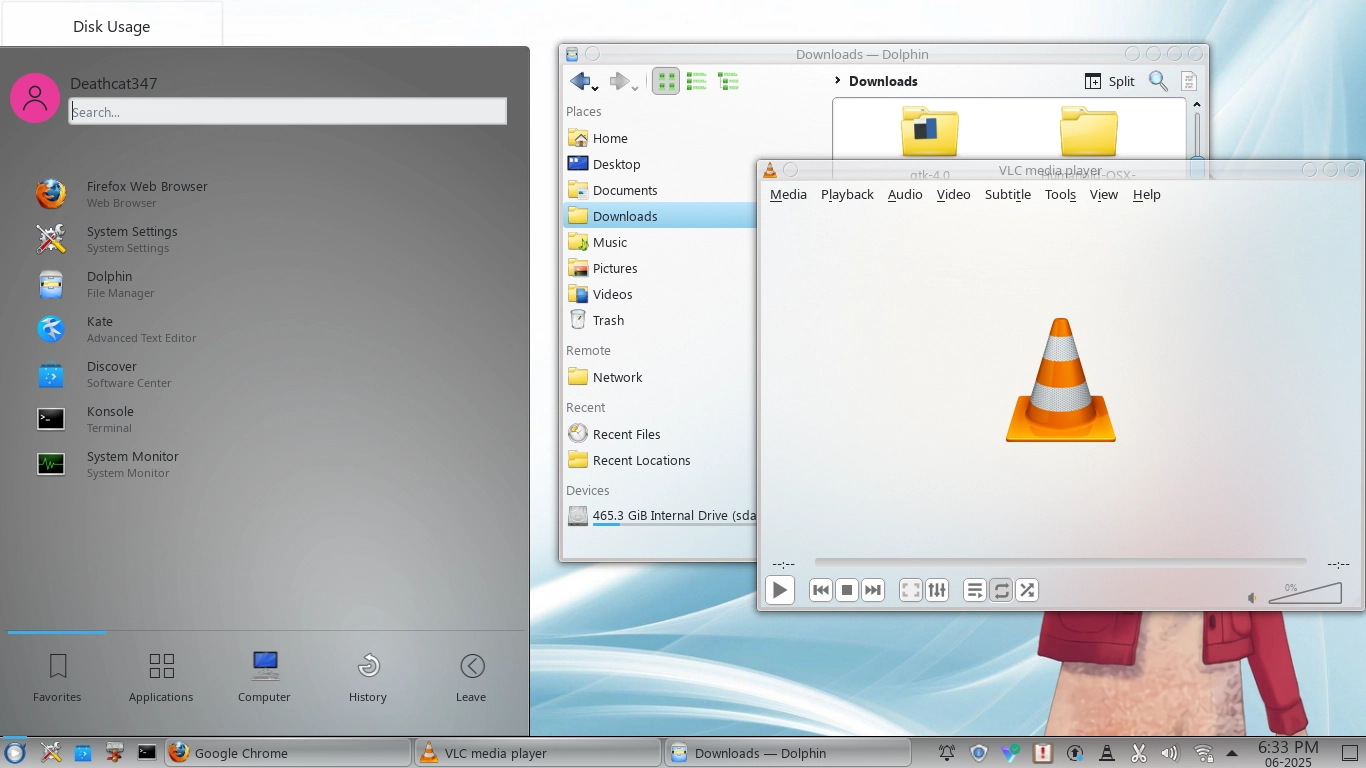This screenshot has height=768, width=1366.
Task: Open VLC Help menu
Action: pos(1146,194)
